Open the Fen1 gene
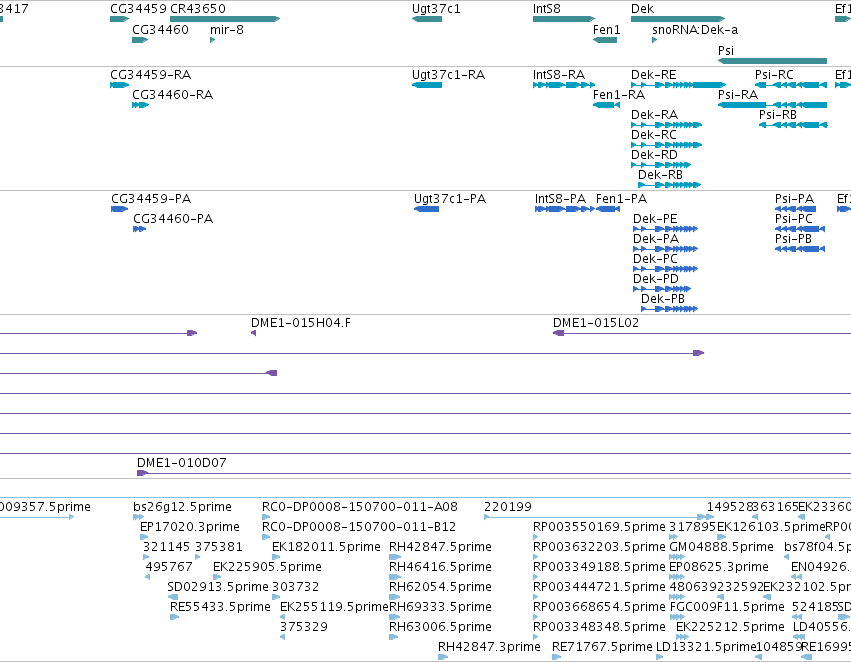 [x=605, y=40]
